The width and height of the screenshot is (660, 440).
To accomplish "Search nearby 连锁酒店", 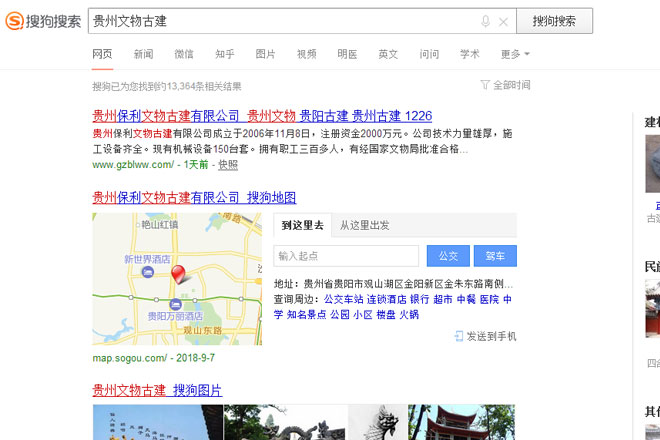I will click(386, 299).
